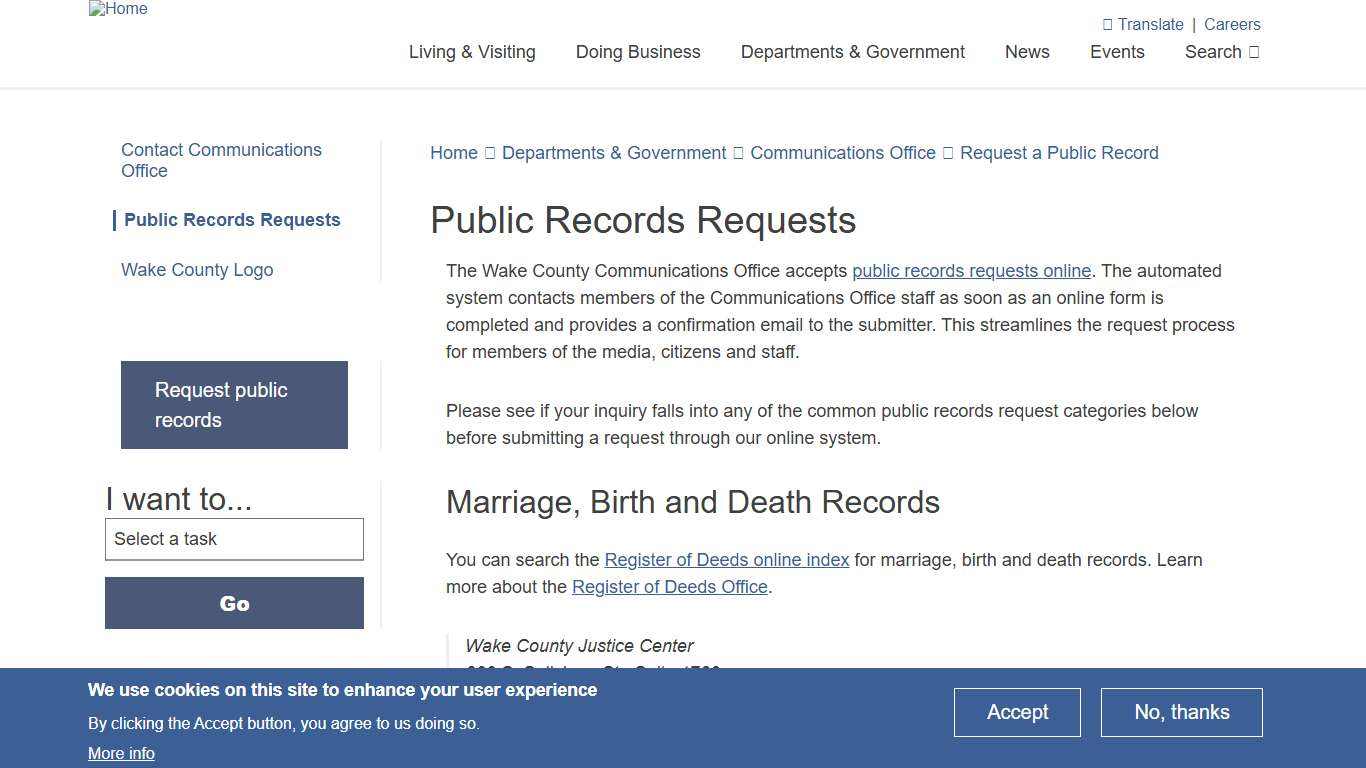The height and width of the screenshot is (768, 1366).
Task: Visit the Careers page
Action: 1232,24
